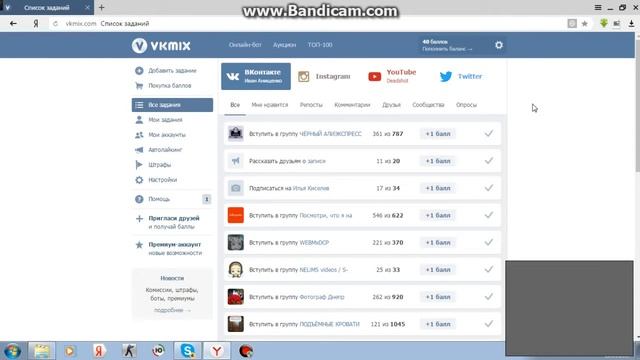Click +1 балл for ЧЁРНЫЙ АЛИЭКСПРЕСС
The width and height of the screenshot is (640, 360).
[438, 134]
